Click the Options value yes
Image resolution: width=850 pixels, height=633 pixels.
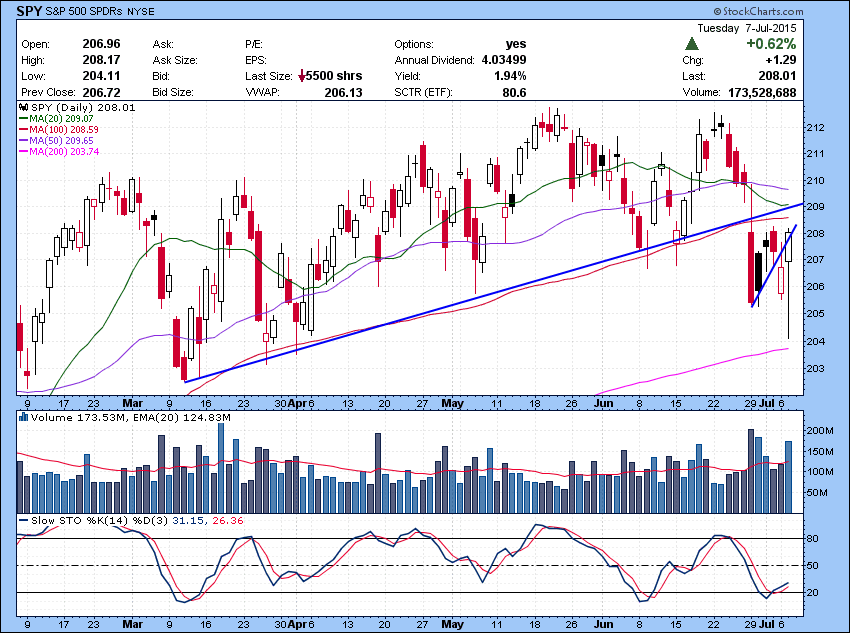point(516,44)
